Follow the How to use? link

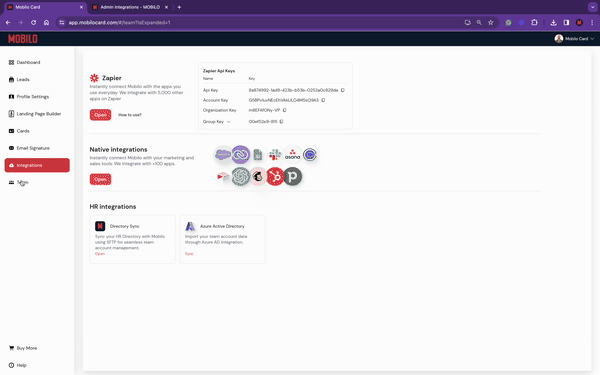tap(130, 115)
